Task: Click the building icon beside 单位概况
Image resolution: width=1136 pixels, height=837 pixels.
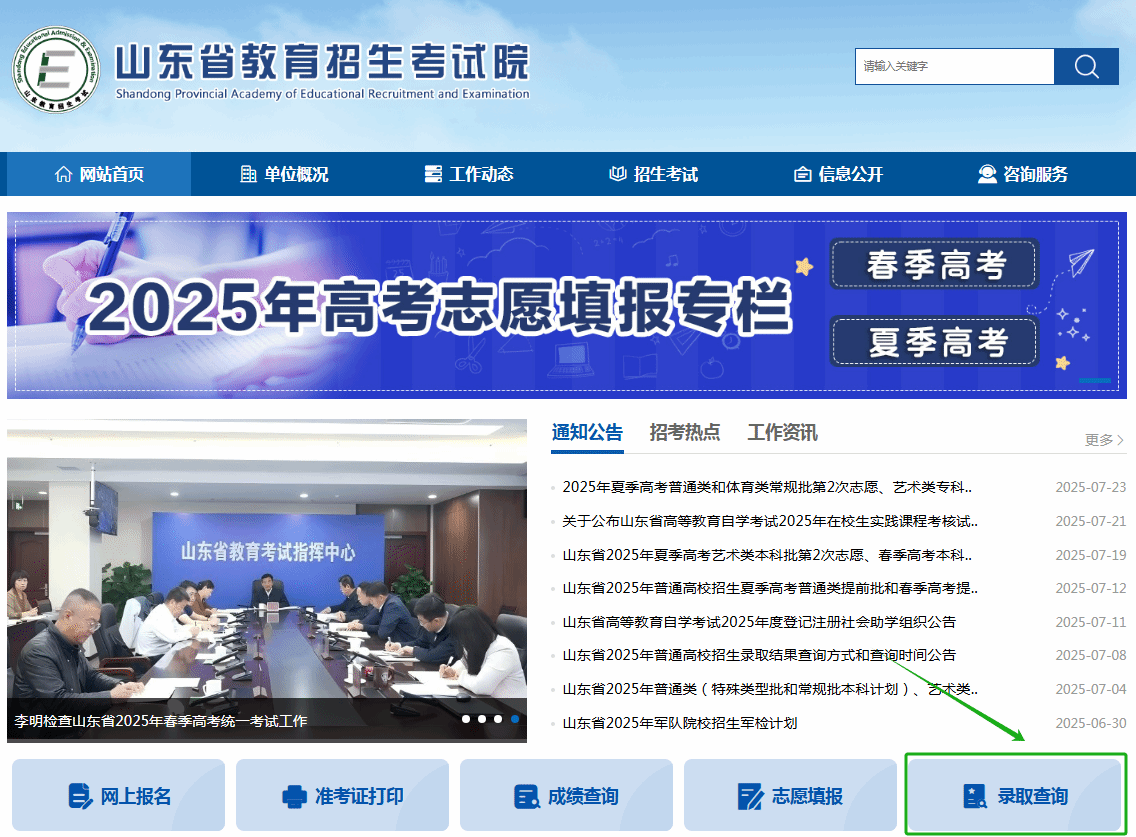Action: [x=248, y=174]
